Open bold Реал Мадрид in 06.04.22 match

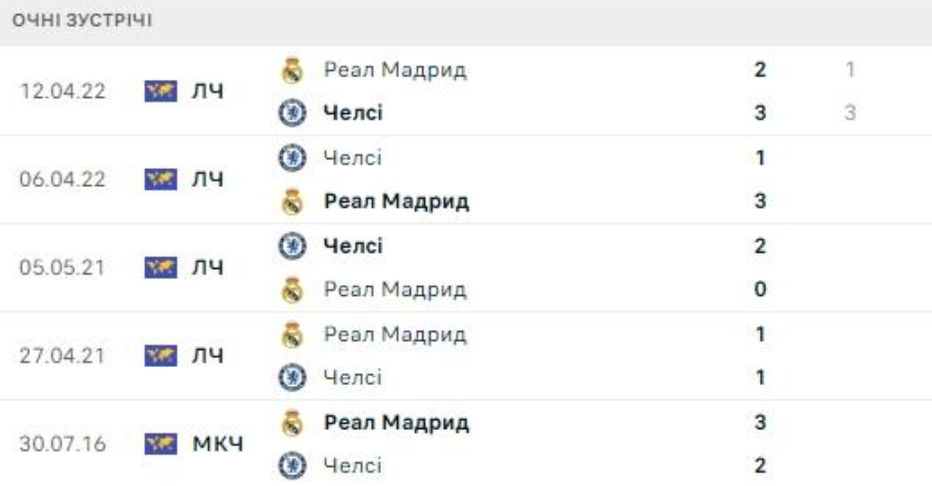396,202
